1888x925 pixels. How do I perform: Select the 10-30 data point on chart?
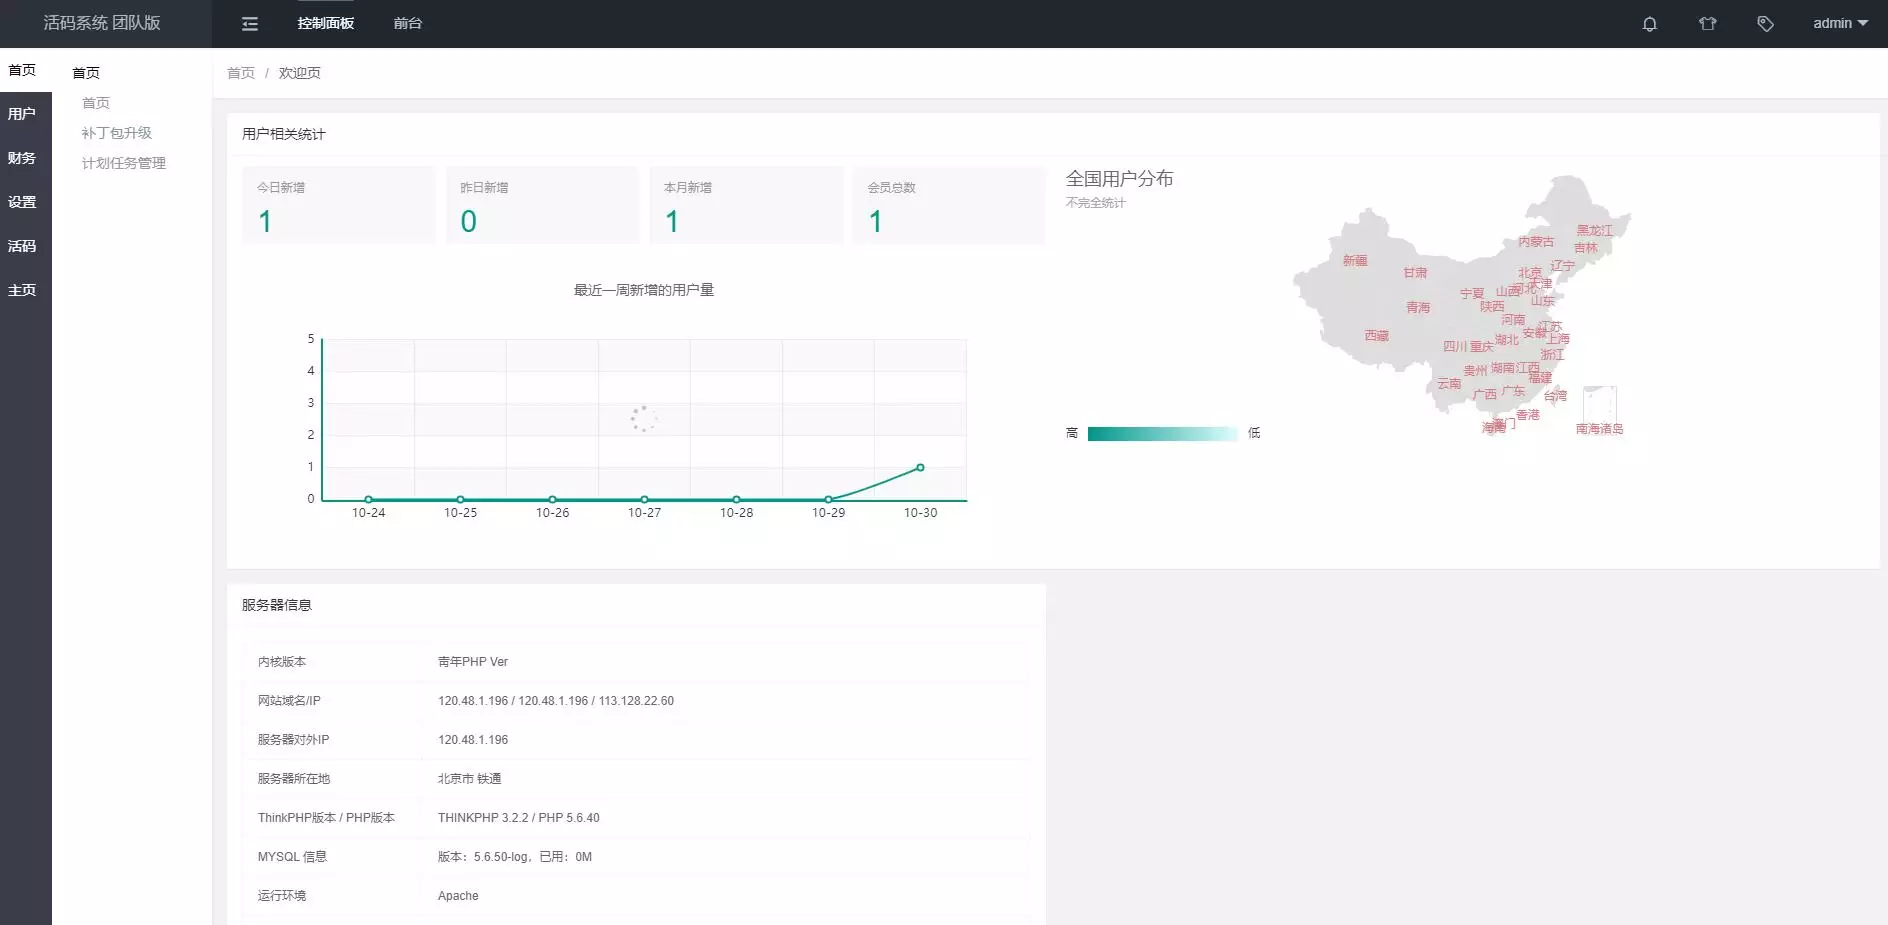(920, 466)
